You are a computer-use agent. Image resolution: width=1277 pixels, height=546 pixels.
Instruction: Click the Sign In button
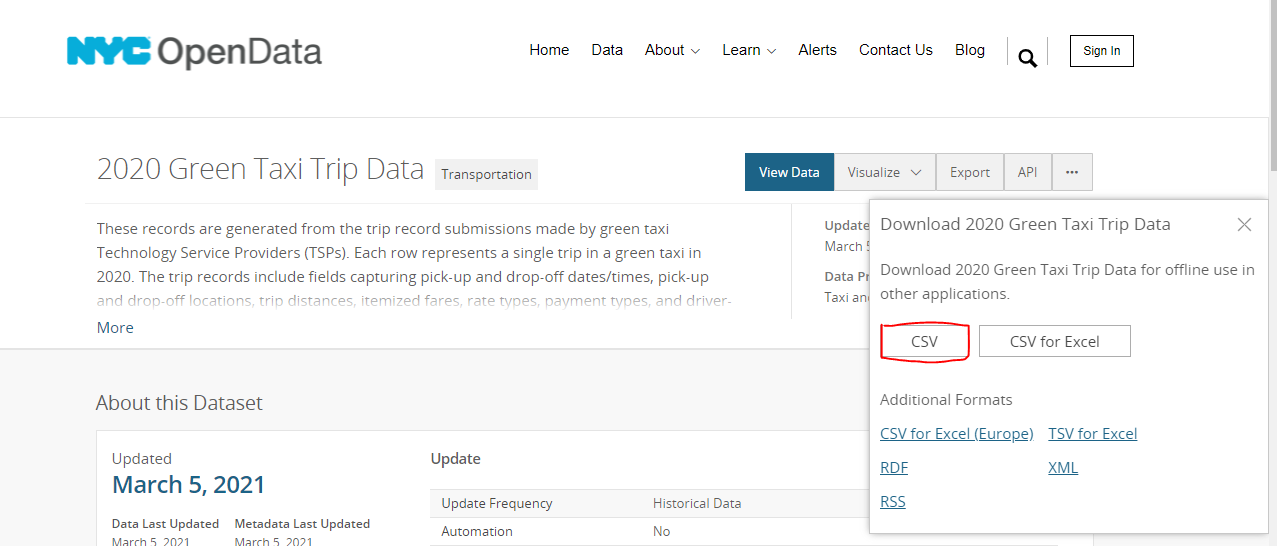click(x=1102, y=51)
